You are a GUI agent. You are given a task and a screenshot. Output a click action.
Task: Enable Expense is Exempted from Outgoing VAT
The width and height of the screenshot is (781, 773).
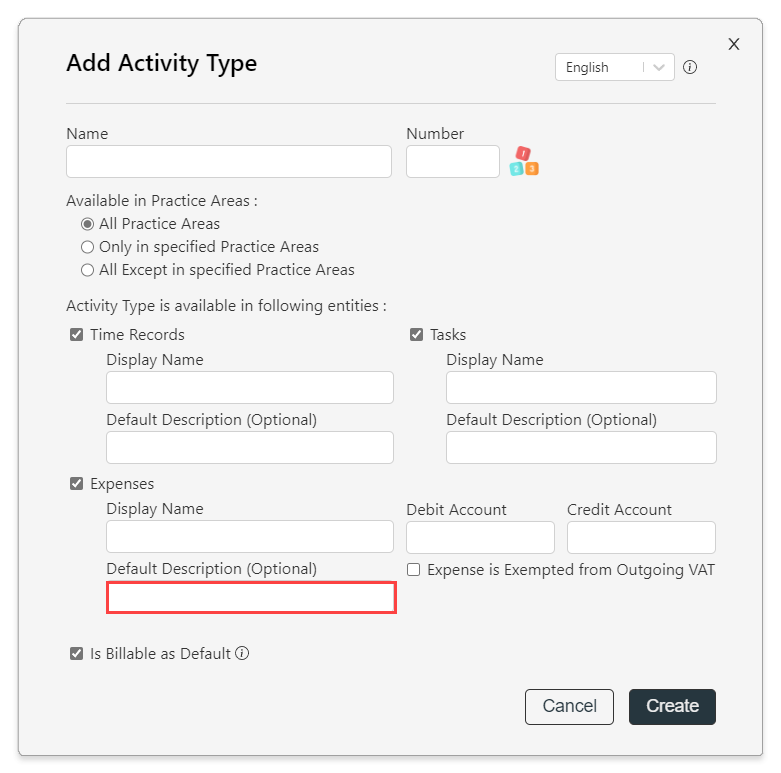(x=413, y=570)
